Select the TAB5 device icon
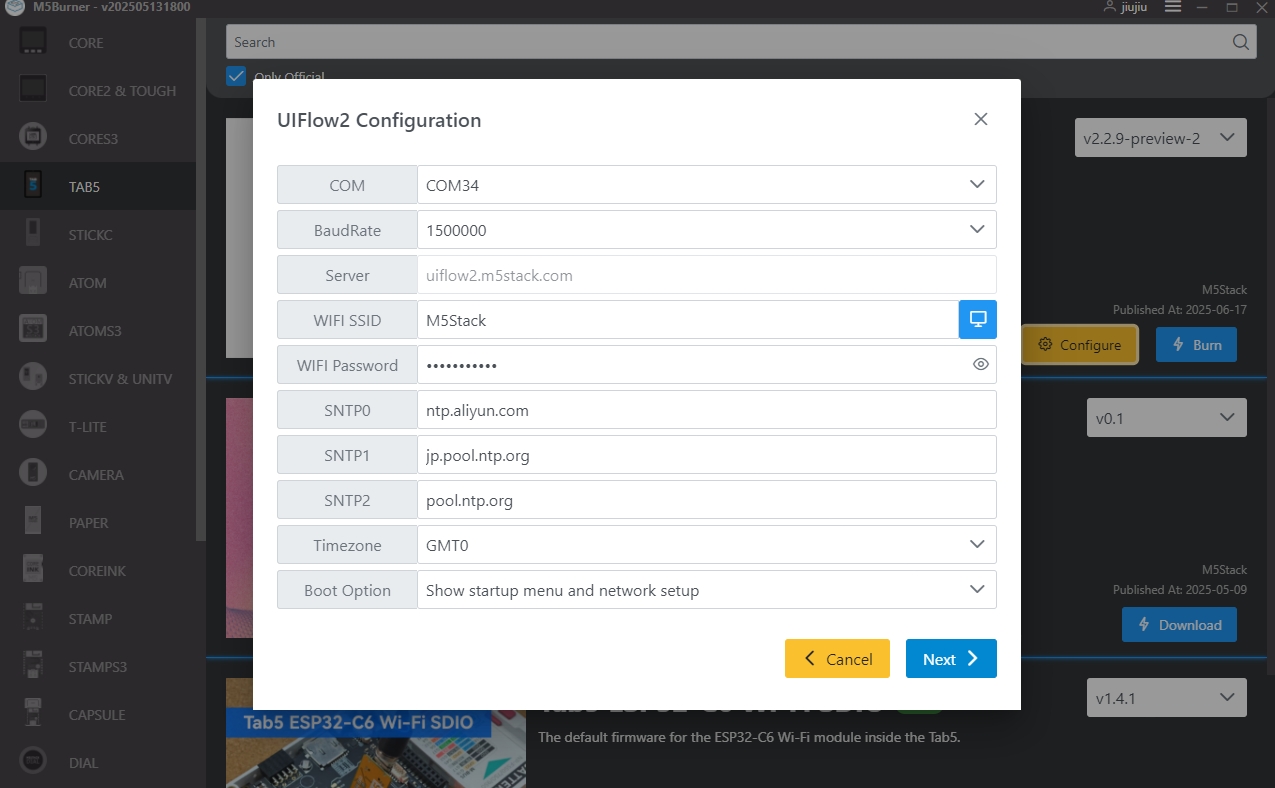1275x788 pixels. coord(33,186)
